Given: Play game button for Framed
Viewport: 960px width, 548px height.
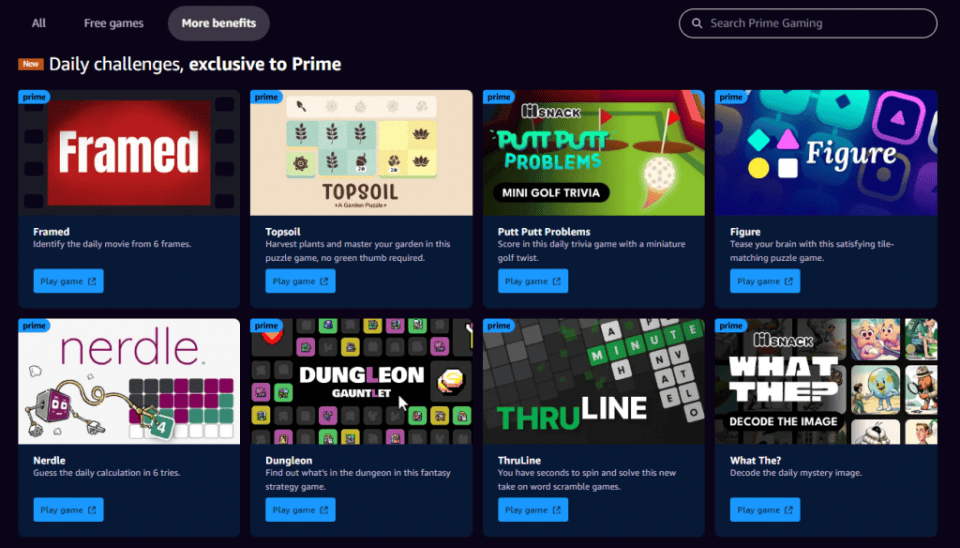Looking at the screenshot, I should point(69,281).
